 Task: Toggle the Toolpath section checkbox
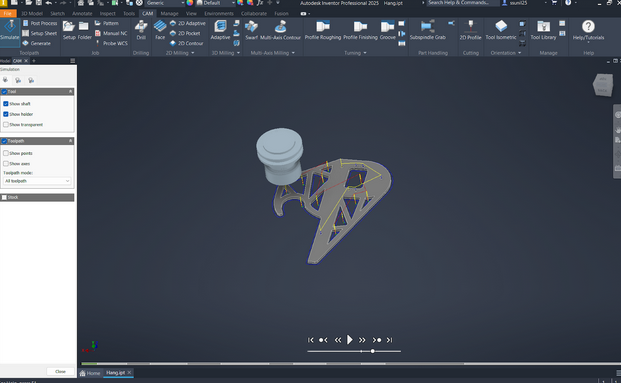pyautogui.click(x=4, y=141)
